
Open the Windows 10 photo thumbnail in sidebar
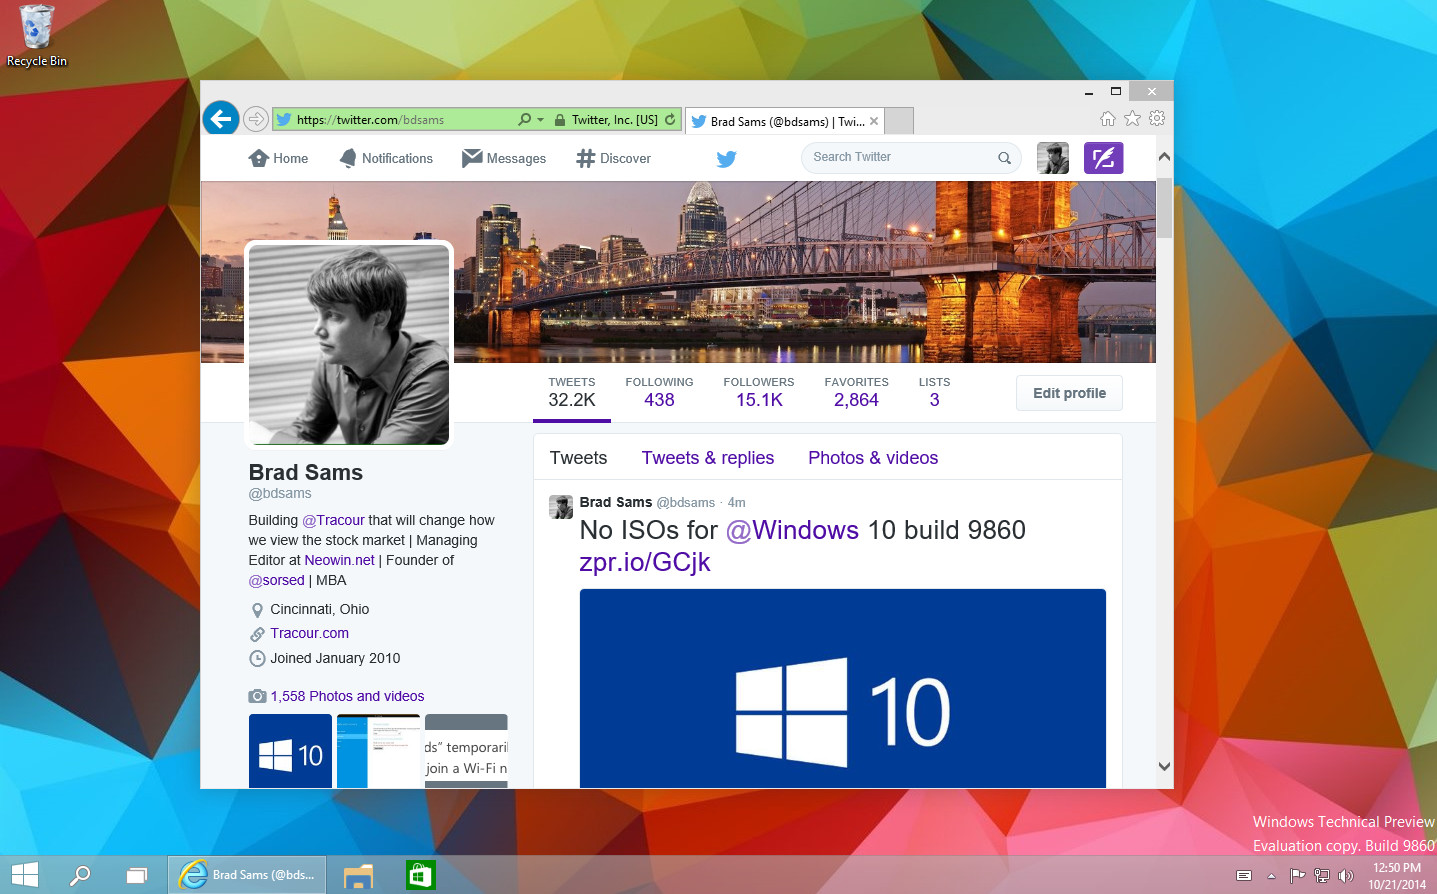[x=290, y=751]
